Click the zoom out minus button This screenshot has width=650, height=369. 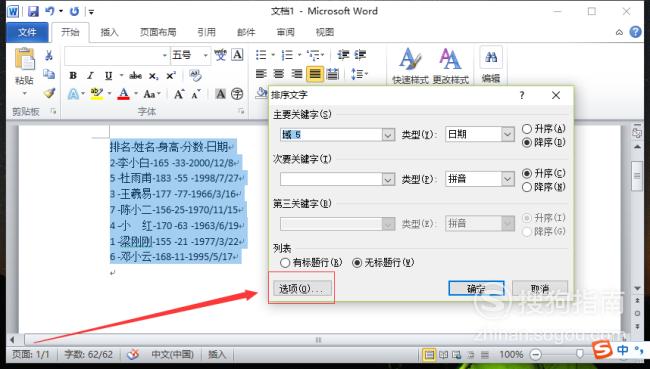click(536, 355)
